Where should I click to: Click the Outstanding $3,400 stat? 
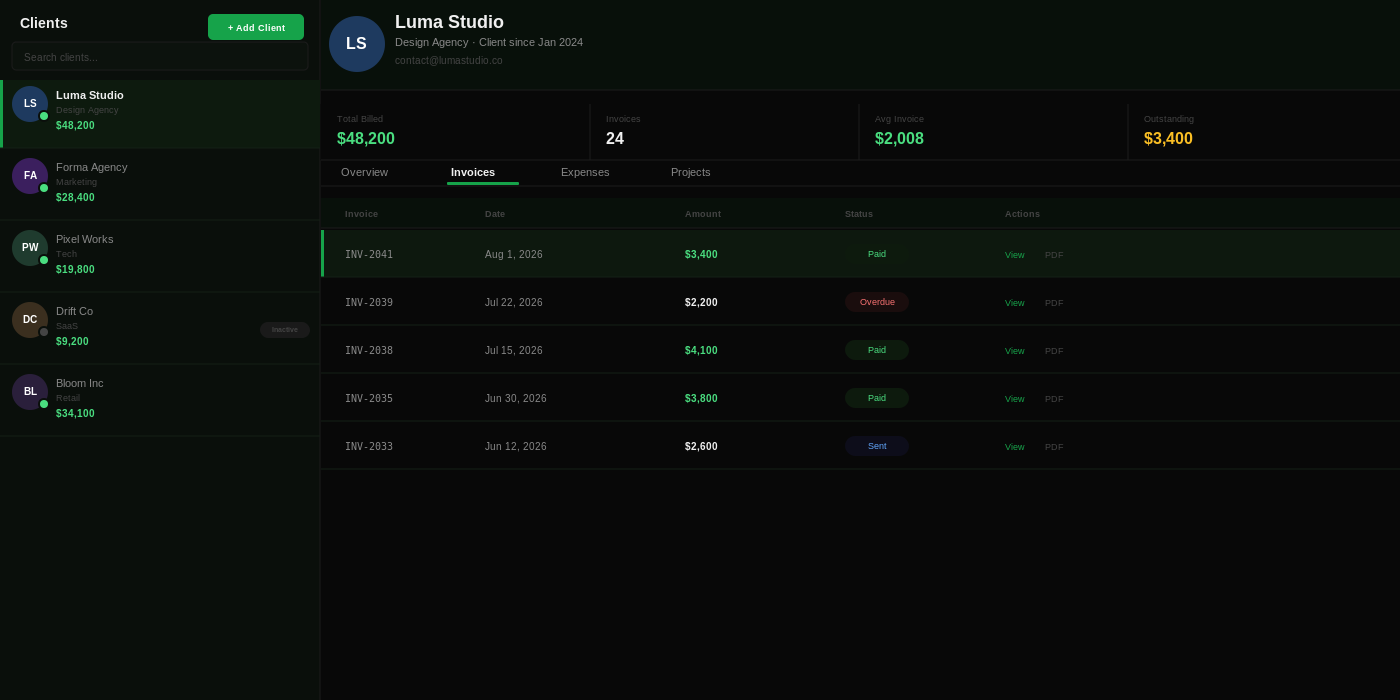(1264, 132)
